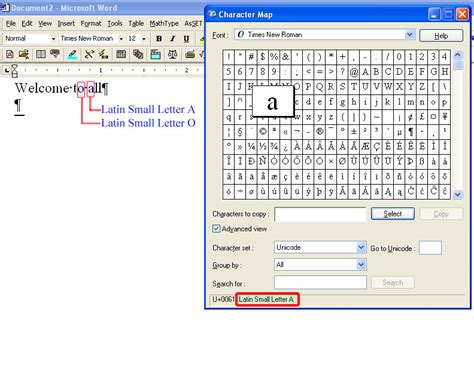This screenshot has height=392, width=474.
Task: Toggle Bold formatting in Word toolbar
Action: [159, 39]
